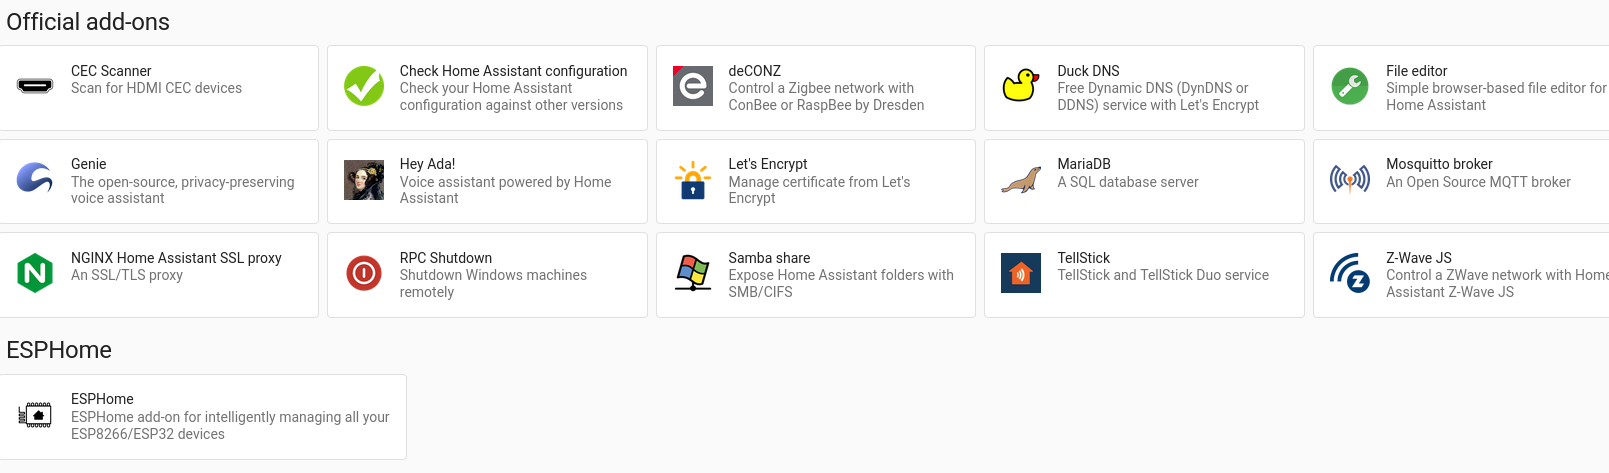Click the TellStick orange house icon

point(1021,273)
